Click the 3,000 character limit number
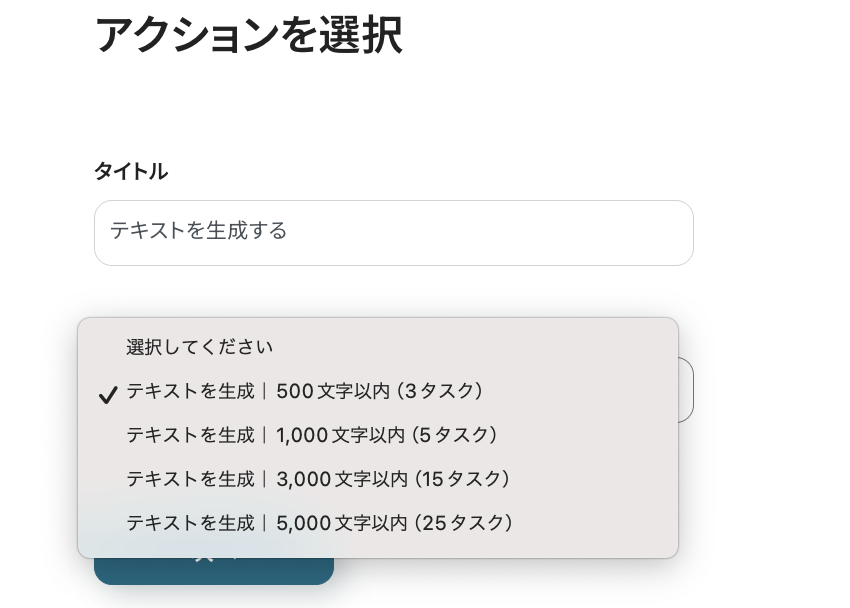 point(304,479)
